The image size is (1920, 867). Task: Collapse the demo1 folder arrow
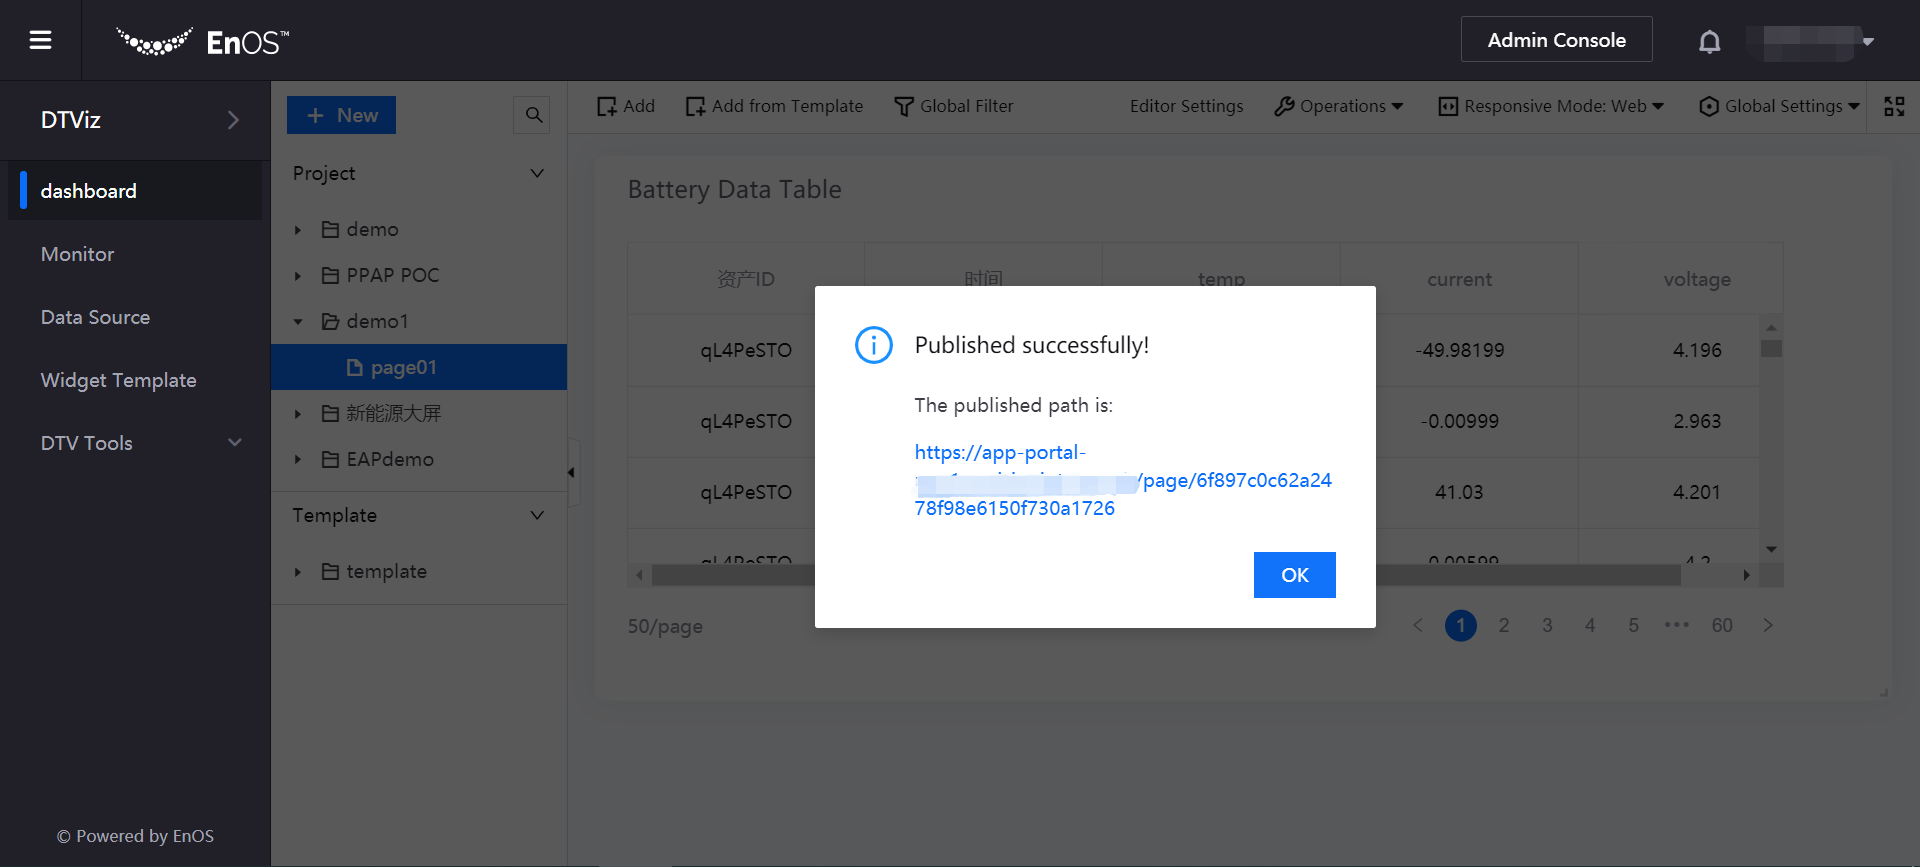tap(297, 322)
